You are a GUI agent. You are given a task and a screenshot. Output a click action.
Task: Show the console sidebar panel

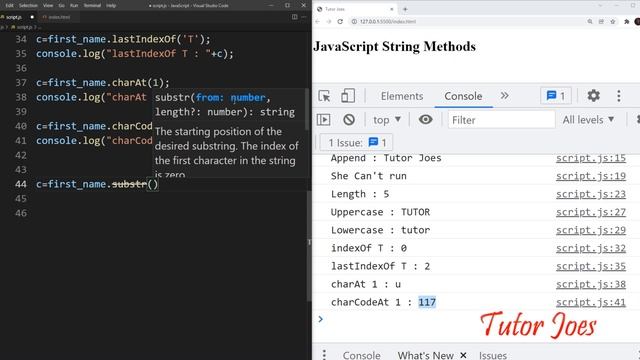[x=324, y=120]
